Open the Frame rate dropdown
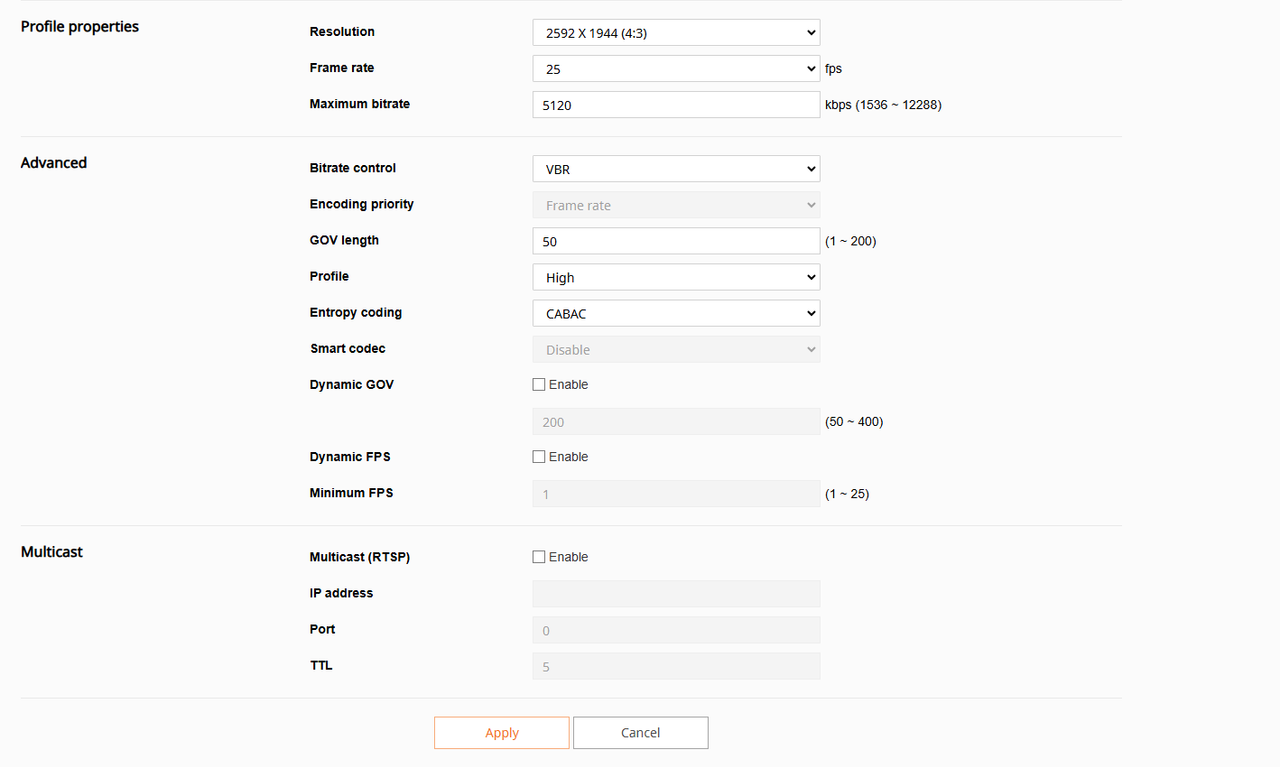The width and height of the screenshot is (1280, 767). point(676,69)
